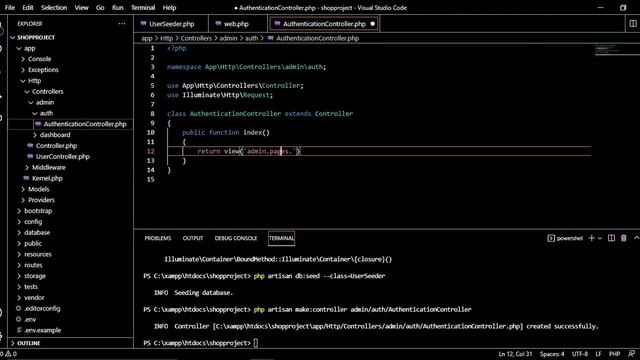Screen dimensions: 640x360
Task: Click .env file gear icon
Action: coord(18,319)
